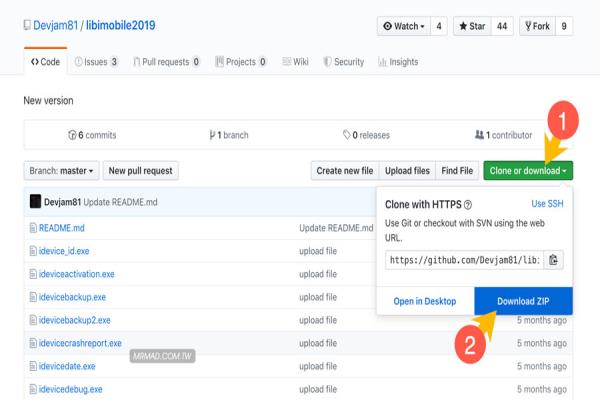Viewport: 600px width, 400px height.
Task: Open Branch: master selector
Action: click(x=61, y=171)
